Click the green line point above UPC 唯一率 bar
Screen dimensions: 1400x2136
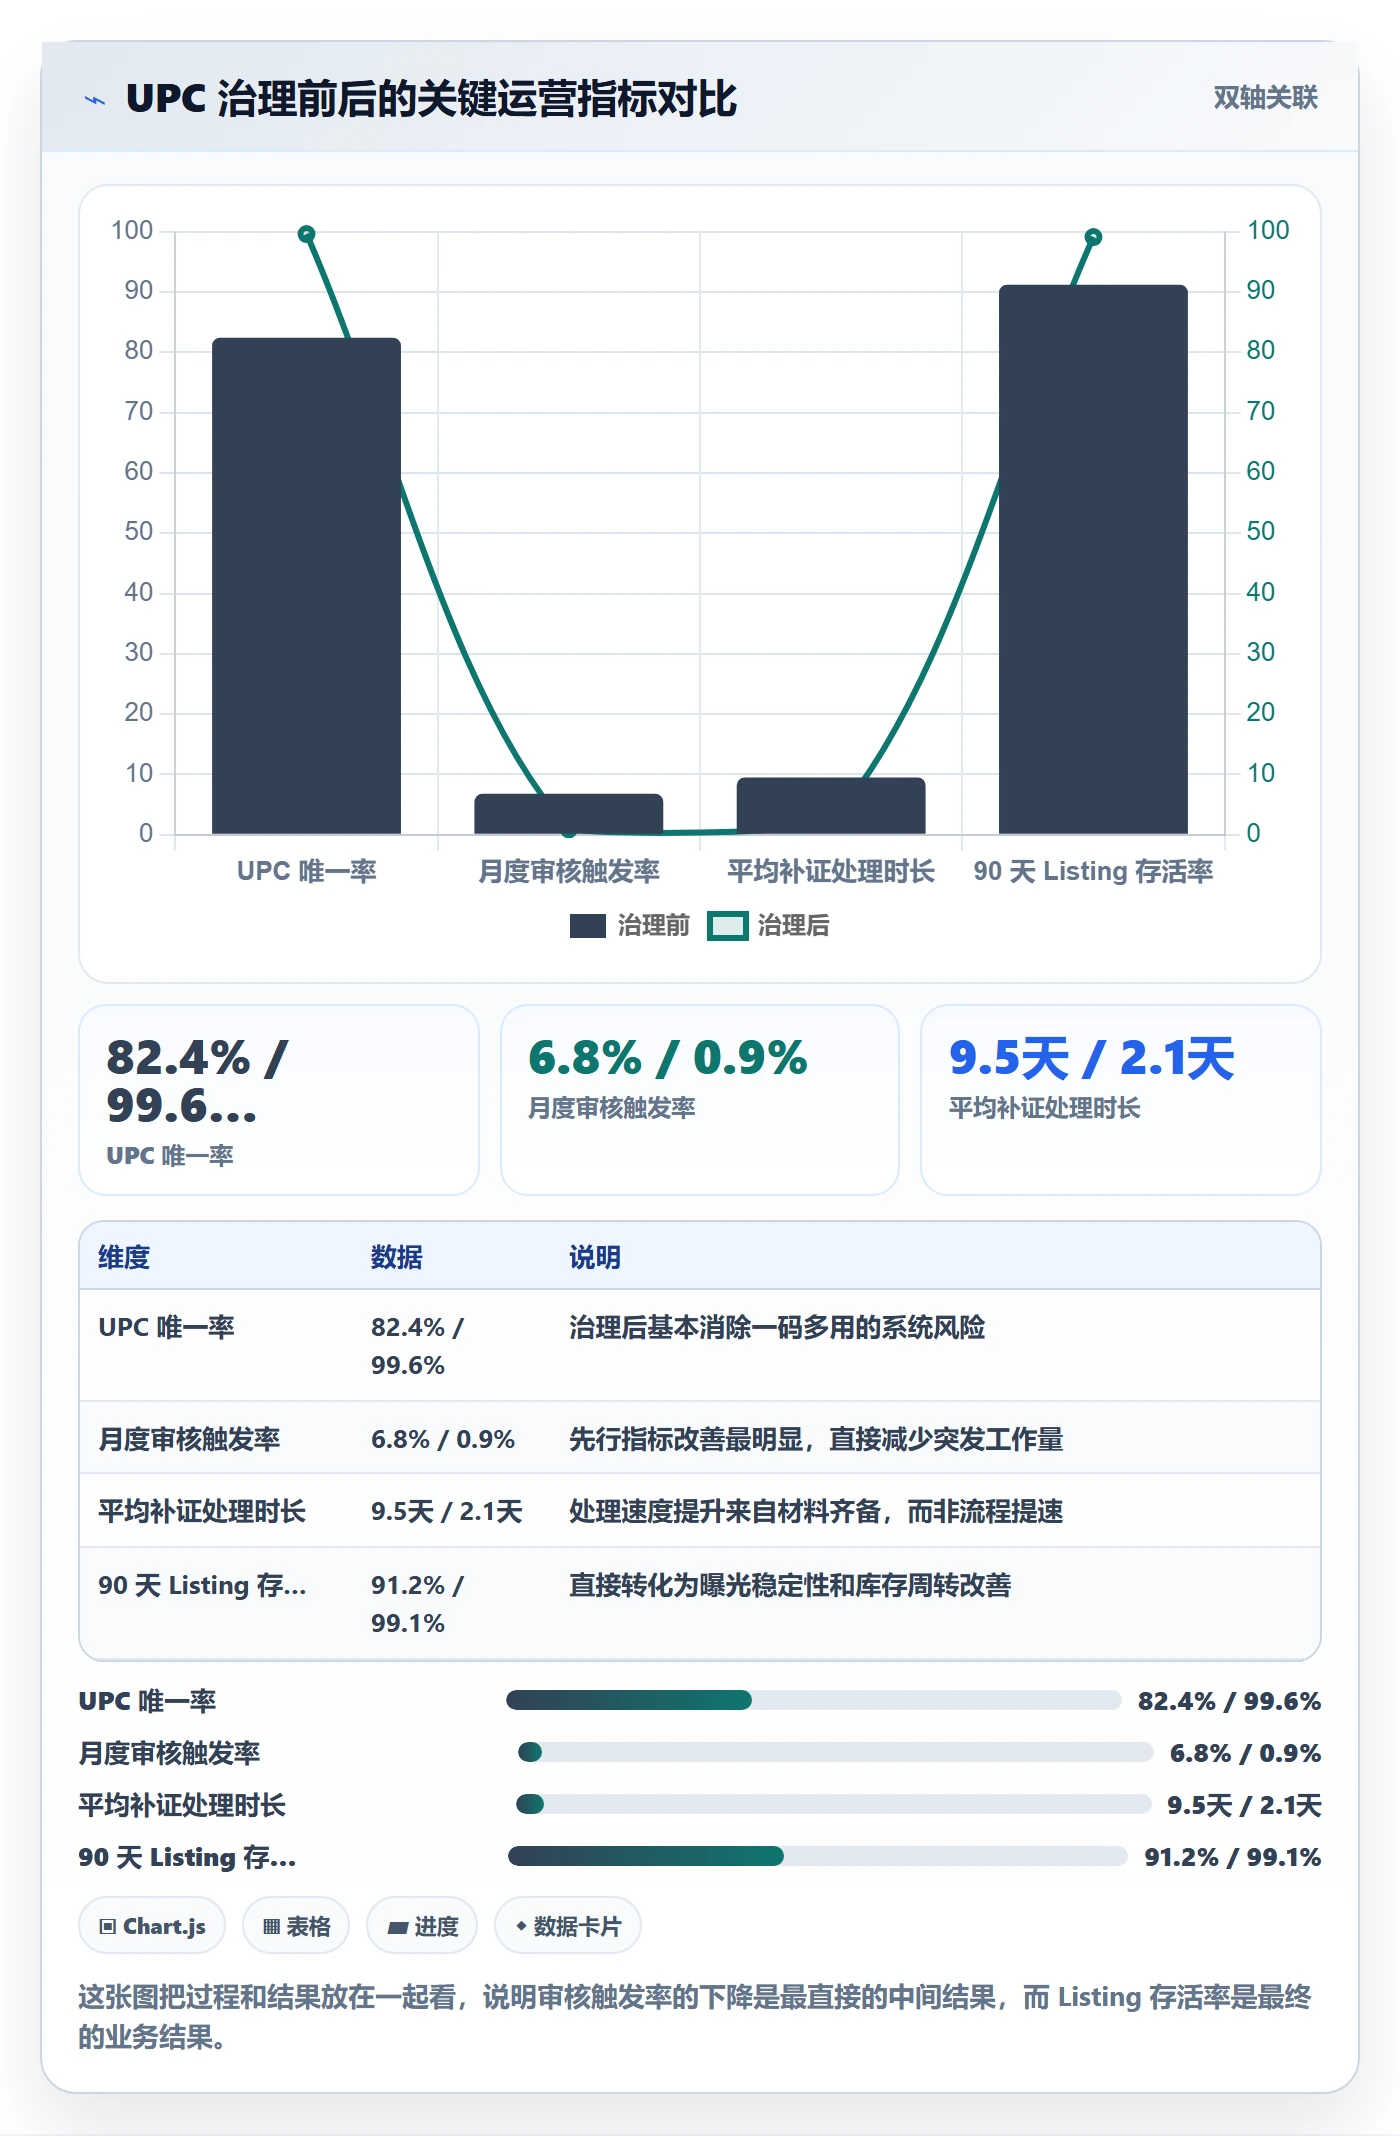pos(307,234)
